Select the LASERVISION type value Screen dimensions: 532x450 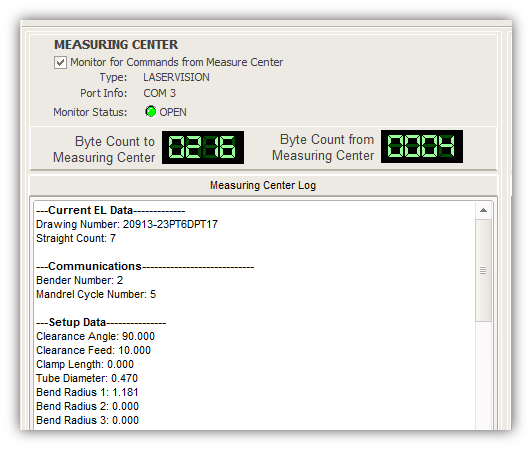click(x=176, y=77)
